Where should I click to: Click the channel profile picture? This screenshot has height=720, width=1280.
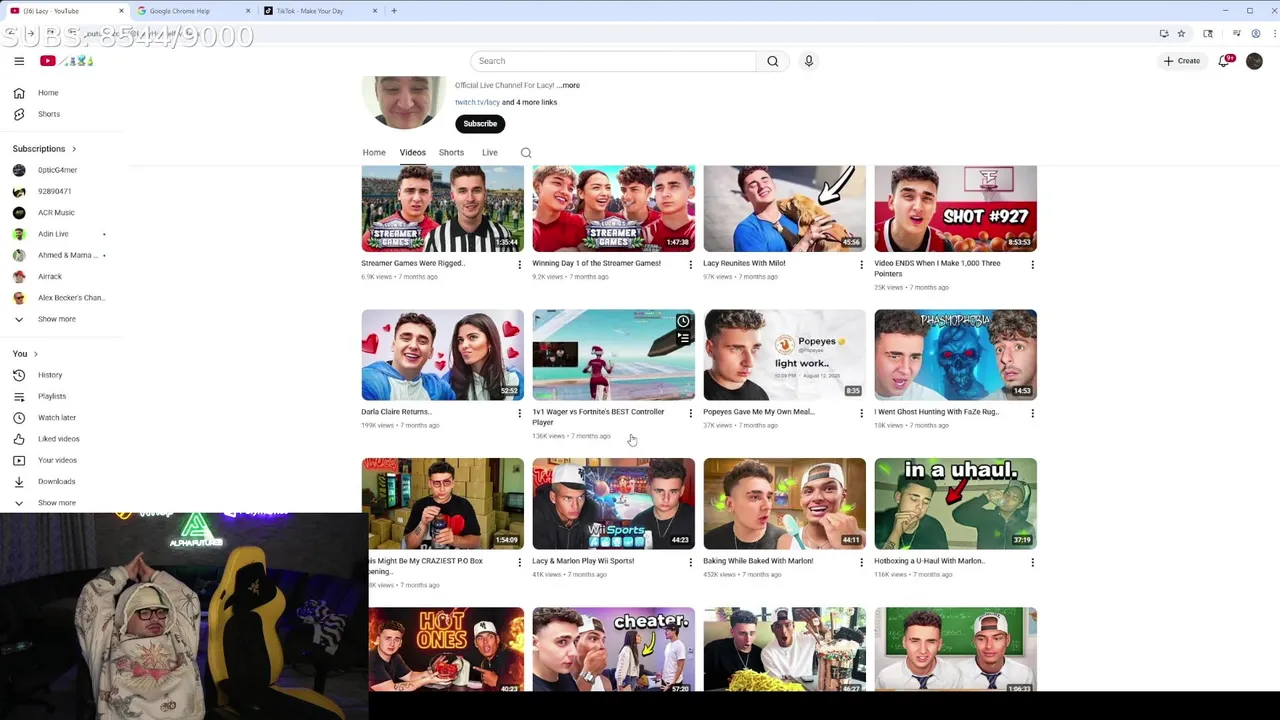404,101
